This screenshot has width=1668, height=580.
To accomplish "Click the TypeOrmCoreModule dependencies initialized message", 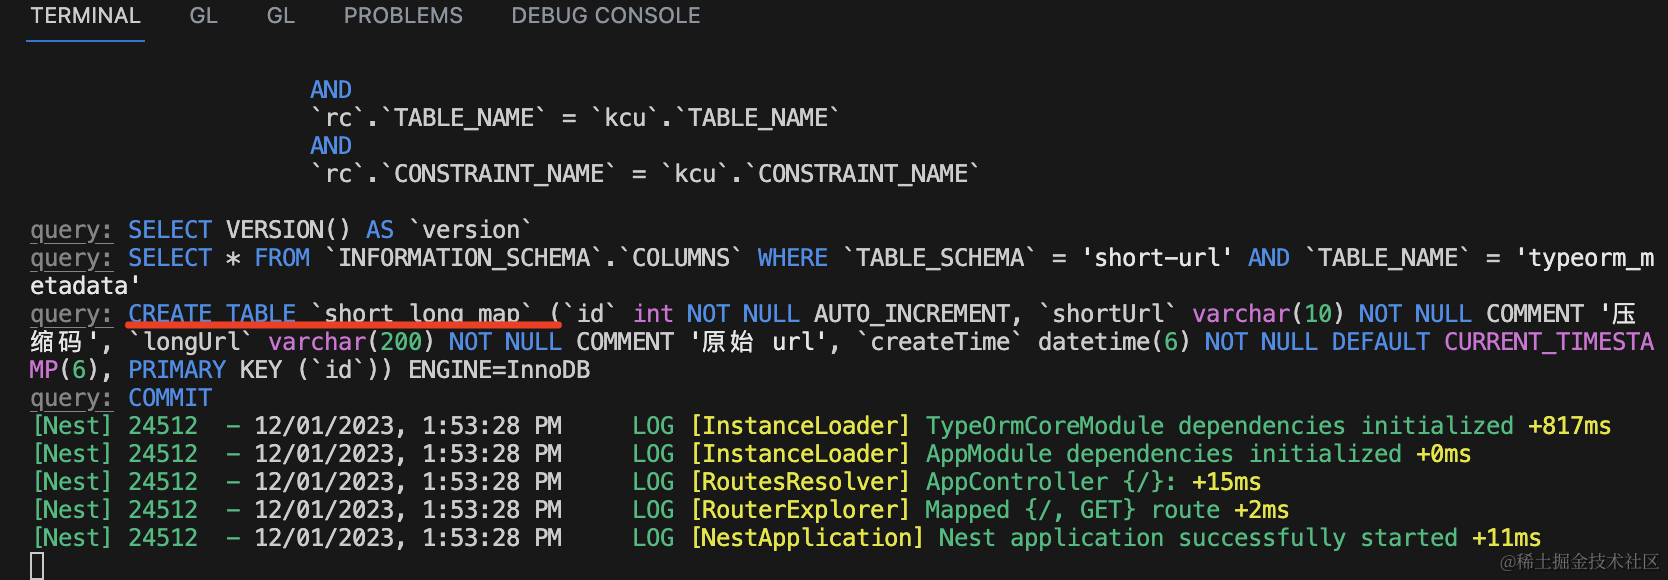I will (x=1219, y=426).
